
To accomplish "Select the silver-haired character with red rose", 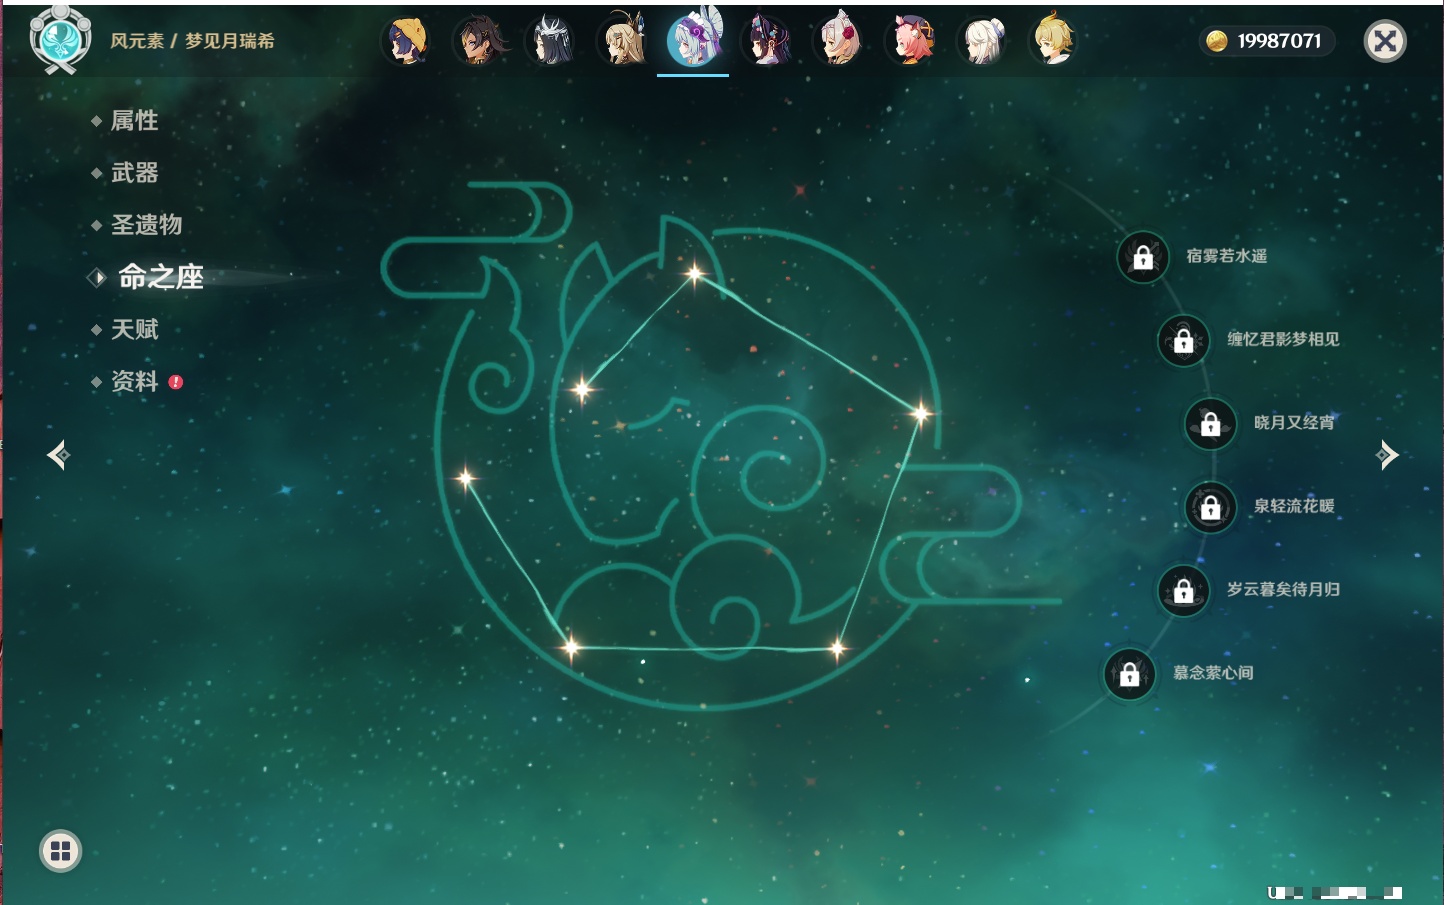I will point(839,41).
